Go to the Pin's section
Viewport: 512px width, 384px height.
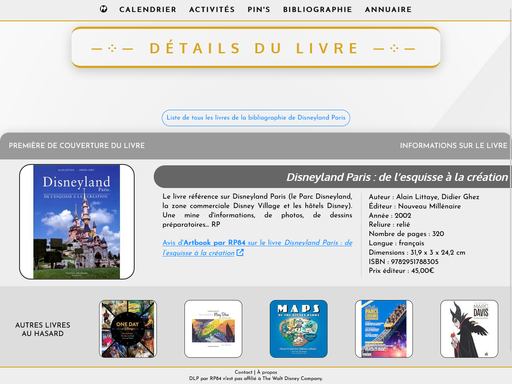259,10
